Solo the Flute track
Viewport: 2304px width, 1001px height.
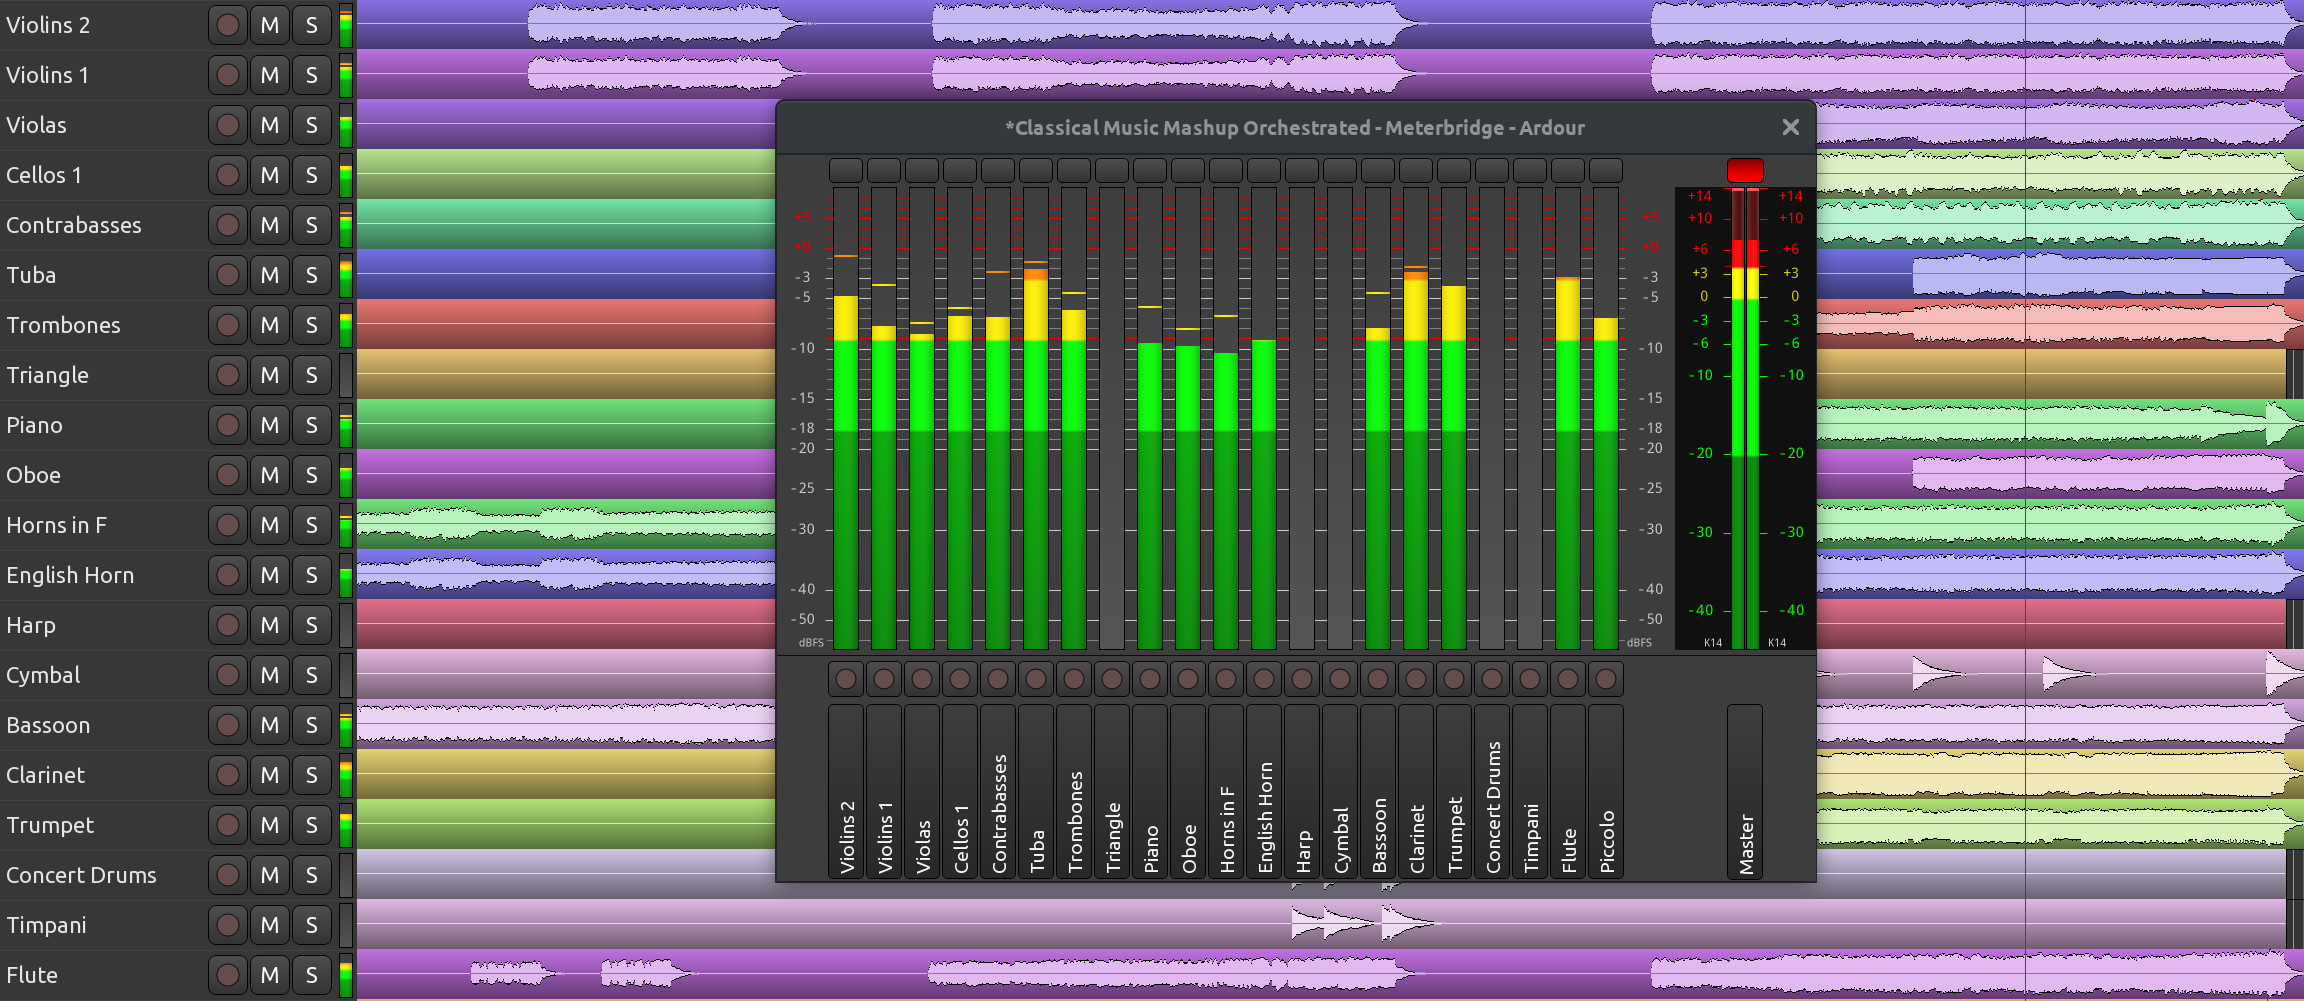[x=312, y=975]
